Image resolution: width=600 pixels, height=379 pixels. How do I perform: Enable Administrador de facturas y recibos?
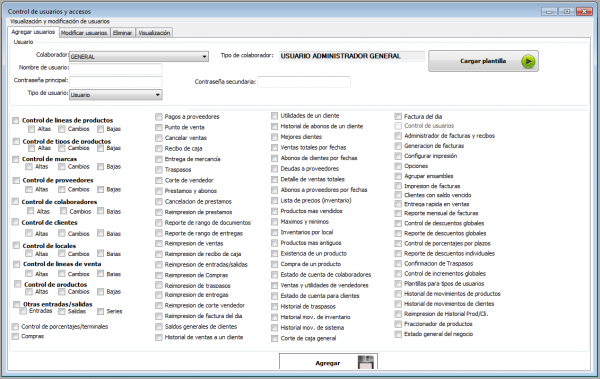point(398,136)
